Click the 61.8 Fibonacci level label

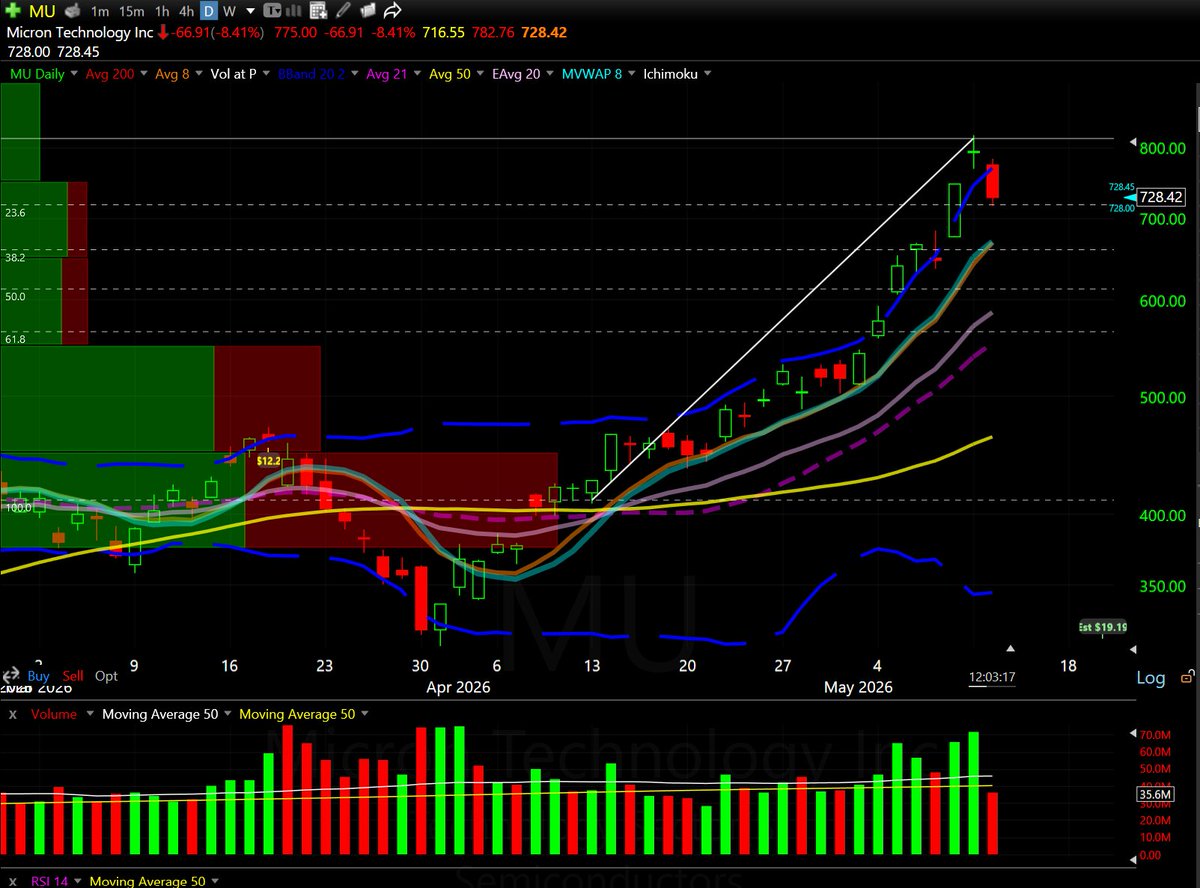point(15,339)
